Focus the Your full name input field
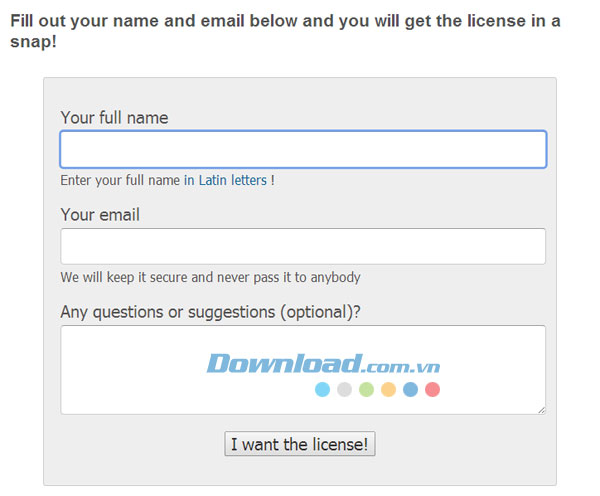Image resolution: width=600 pixels, height=496 pixels. (x=303, y=149)
